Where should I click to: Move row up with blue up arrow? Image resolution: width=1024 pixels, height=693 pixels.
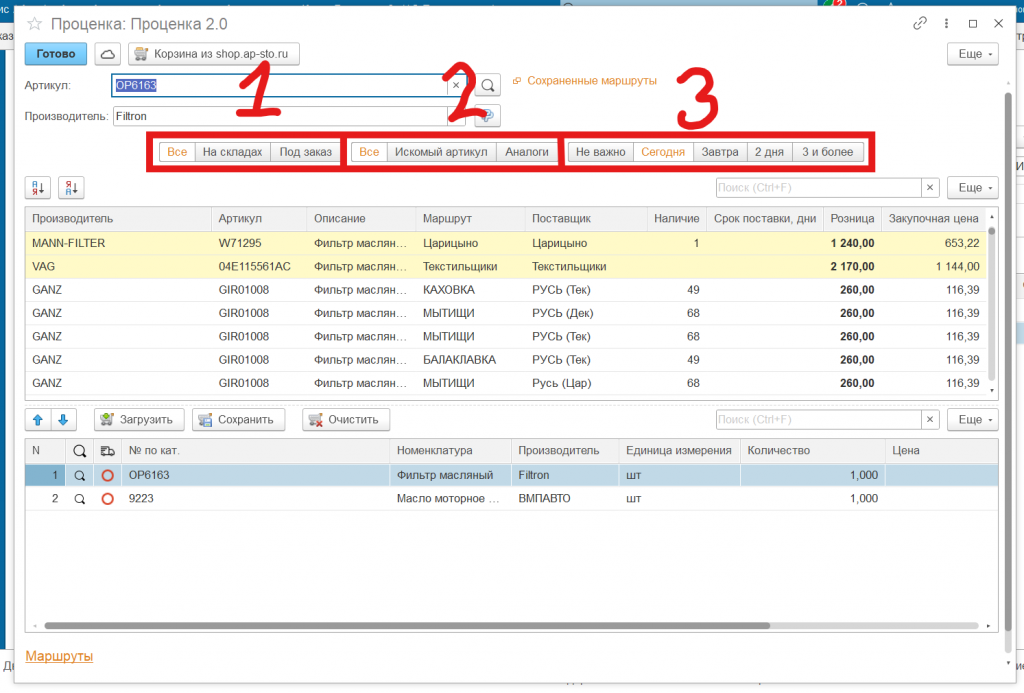coord(37,420)
